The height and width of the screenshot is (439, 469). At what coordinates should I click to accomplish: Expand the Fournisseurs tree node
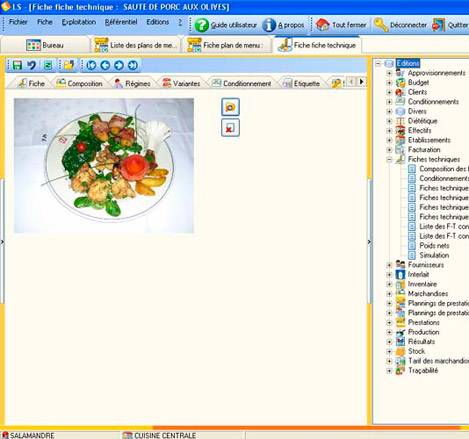click(x=389, y=265)
